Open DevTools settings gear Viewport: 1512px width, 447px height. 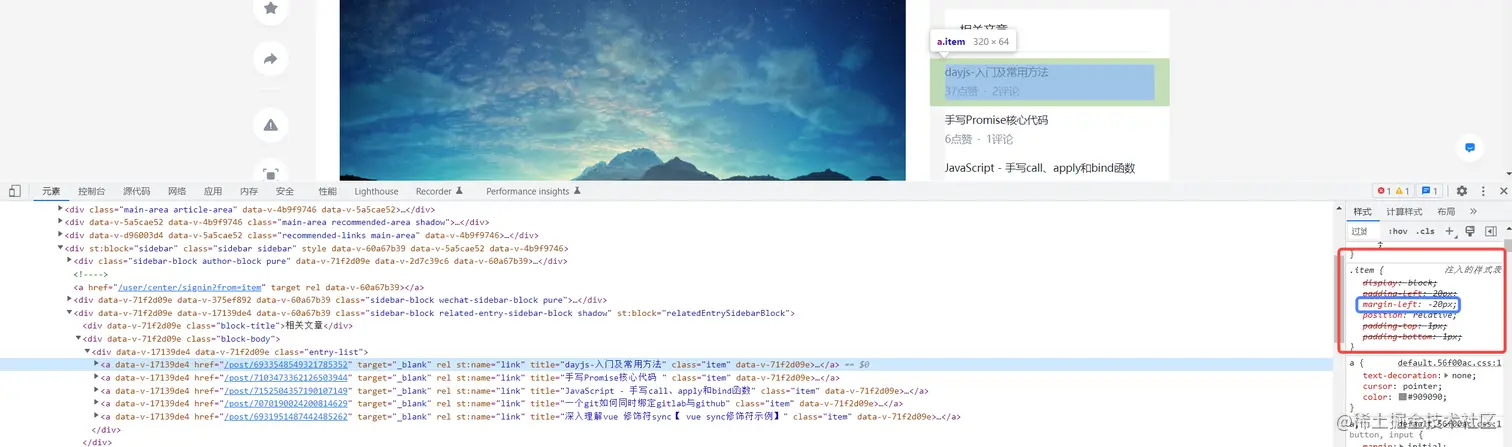(1461, 191)
